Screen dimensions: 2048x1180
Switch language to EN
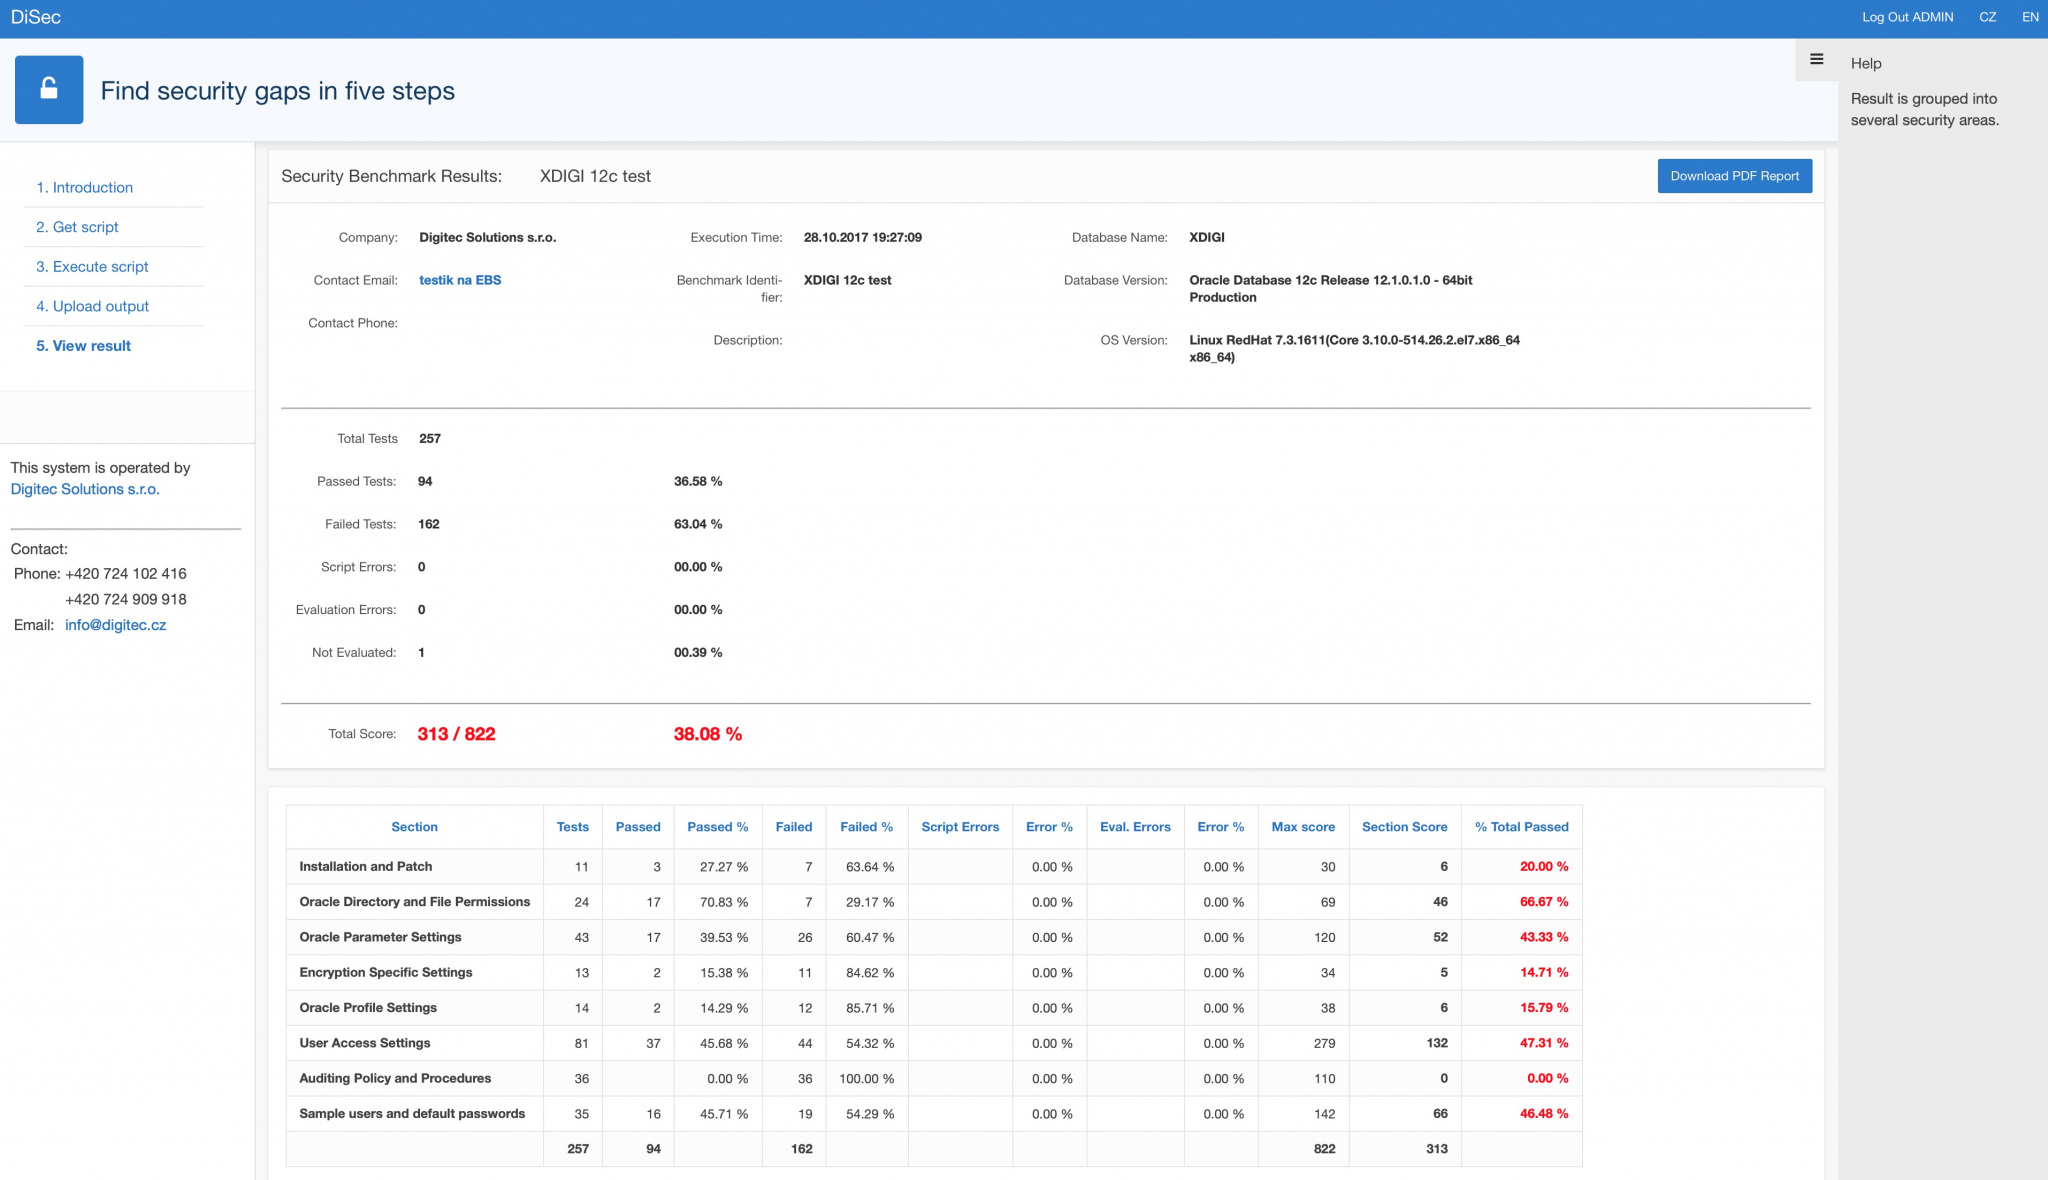[x=2029, y=17]
